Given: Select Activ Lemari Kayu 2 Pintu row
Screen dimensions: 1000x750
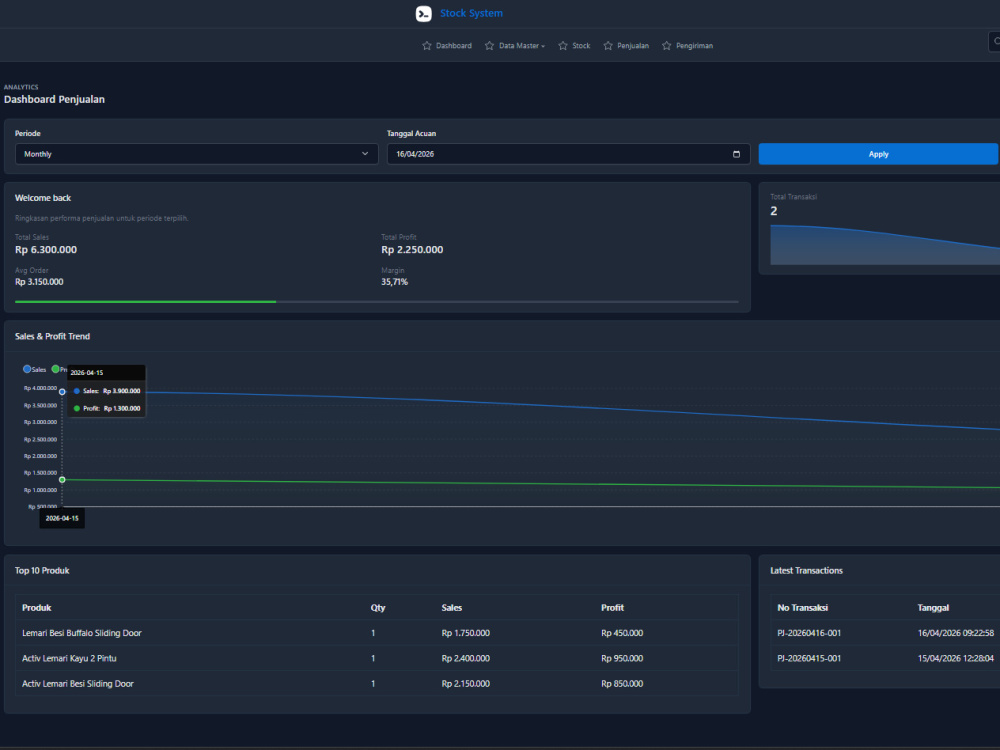Looking at the screenshot, I should click(376, 658).
